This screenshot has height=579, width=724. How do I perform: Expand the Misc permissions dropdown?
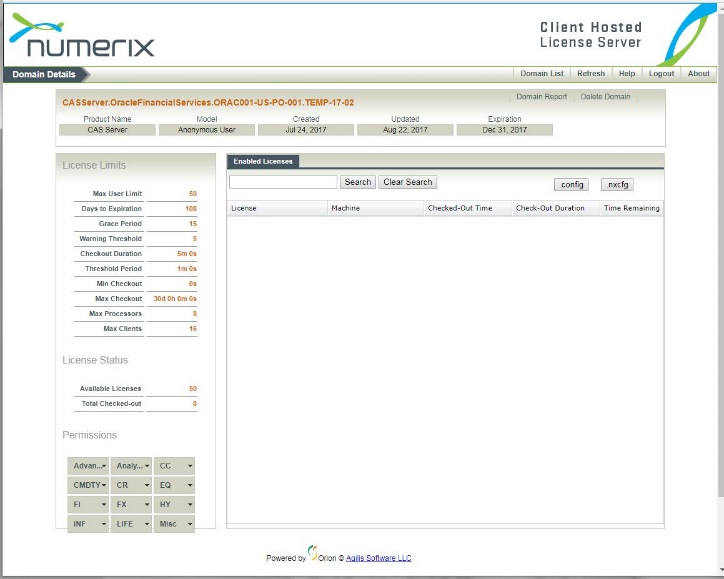pos(174,524)
